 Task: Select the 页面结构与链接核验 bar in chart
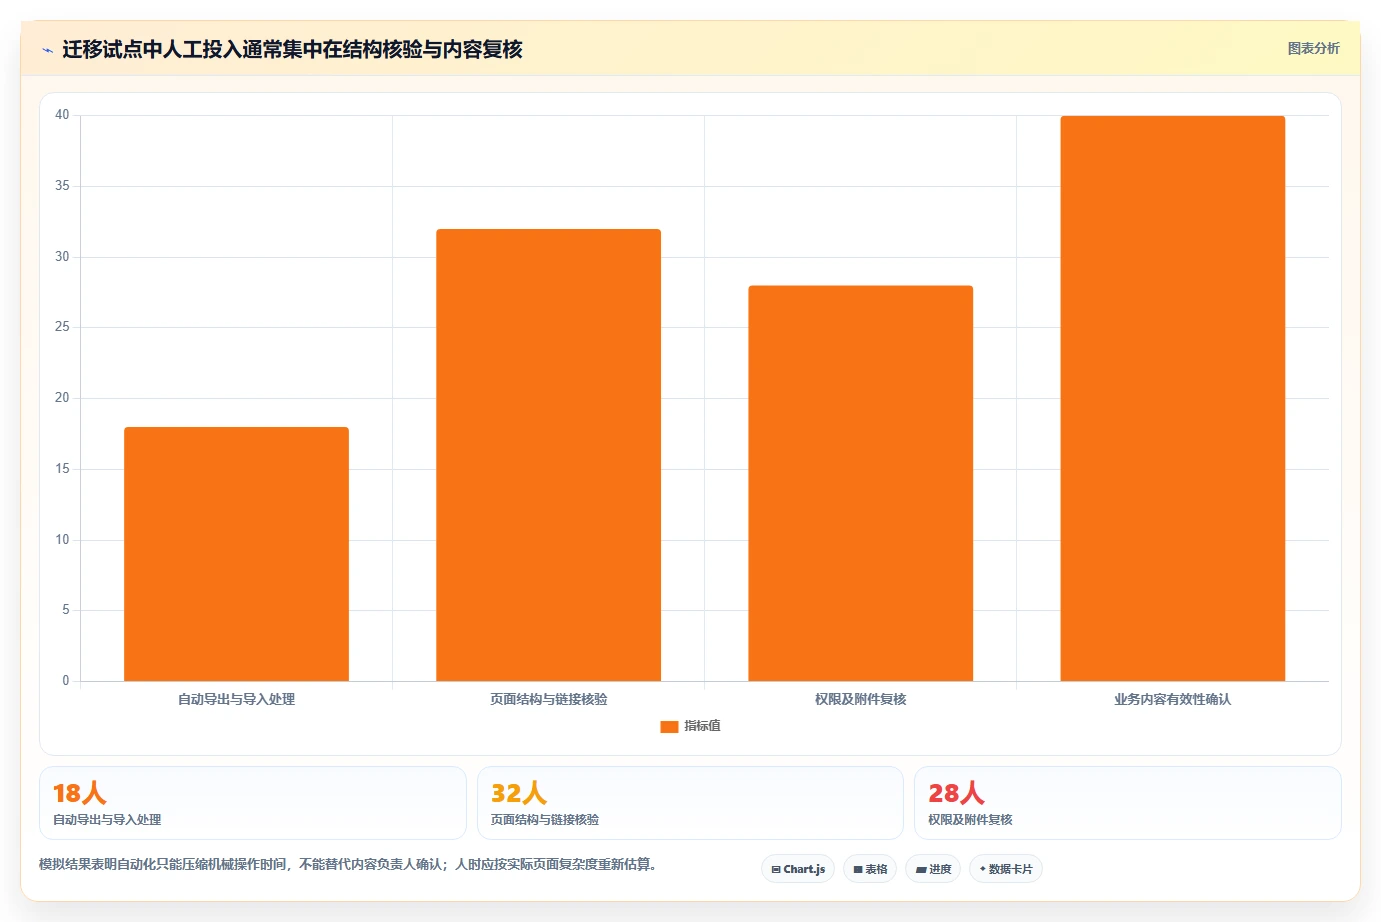click(548, 455)
